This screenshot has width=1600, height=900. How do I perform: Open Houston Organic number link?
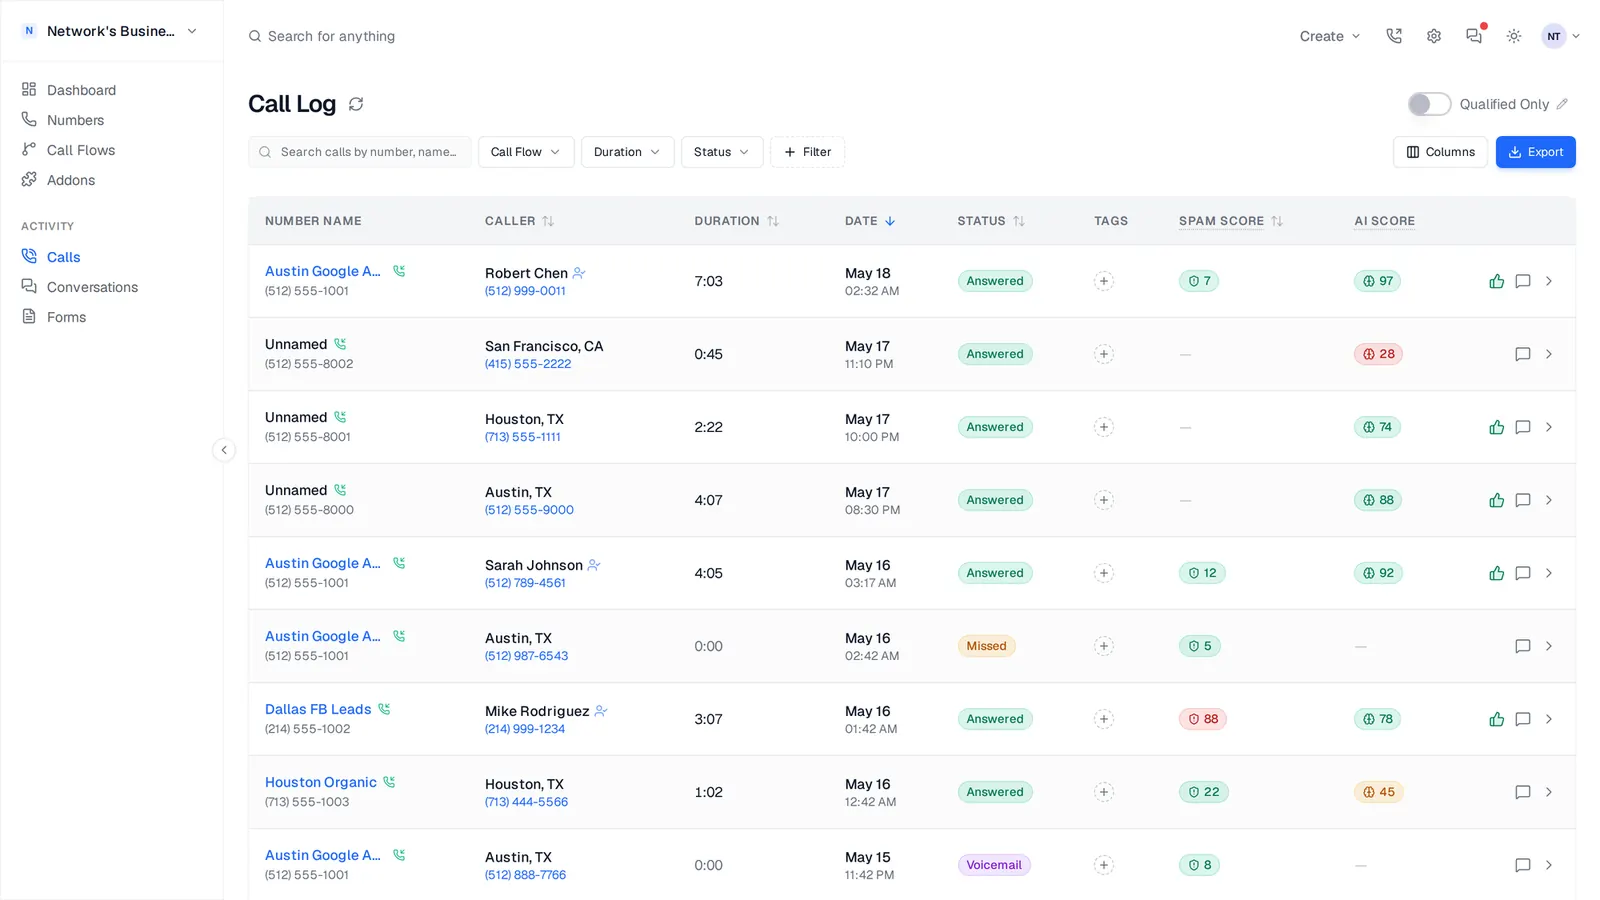pyautogui.click(x=321, y=782)
